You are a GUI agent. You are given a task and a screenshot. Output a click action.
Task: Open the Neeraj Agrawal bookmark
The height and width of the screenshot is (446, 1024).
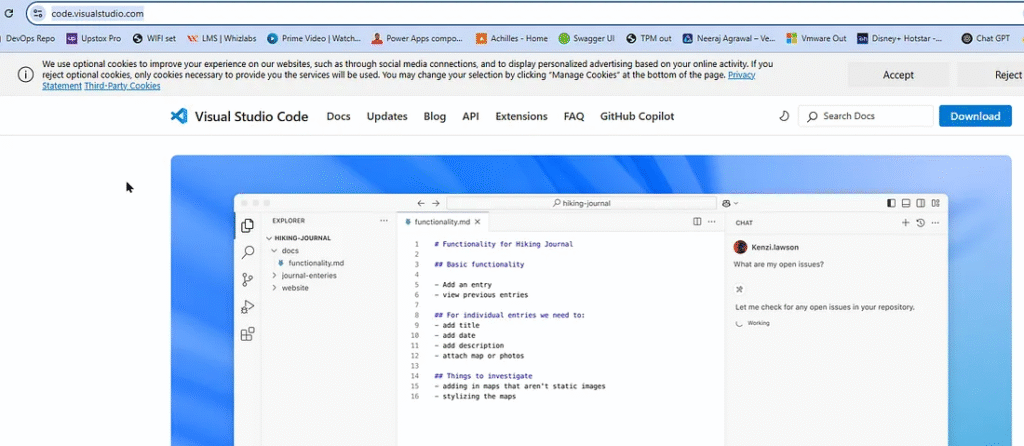(x=729, y=39)
